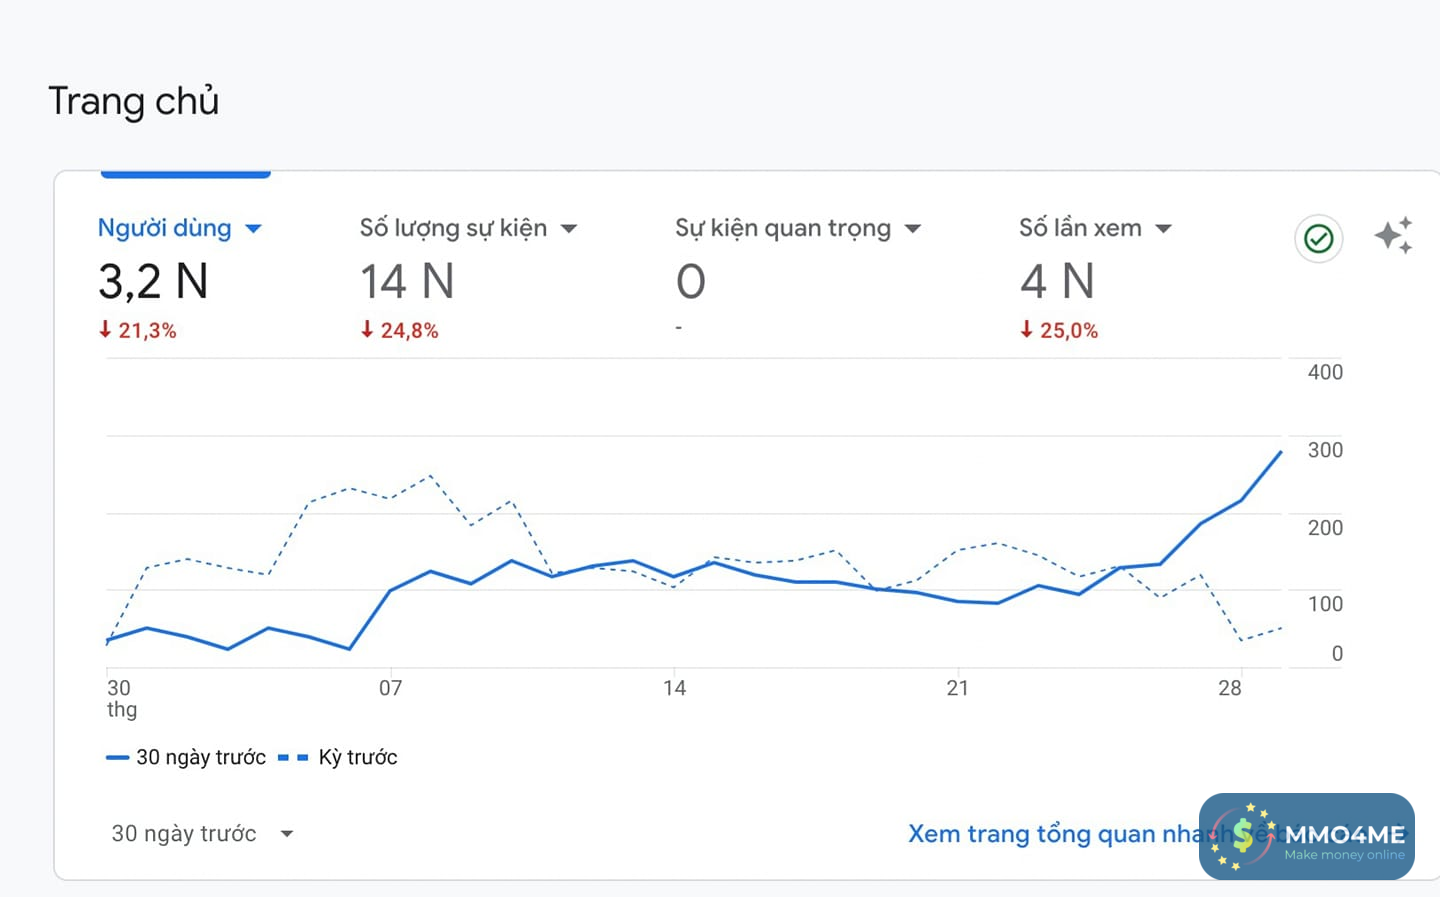Click the 21 date marker on chart axis
The width and height of the screenshot is (1440, 897).
957,688
